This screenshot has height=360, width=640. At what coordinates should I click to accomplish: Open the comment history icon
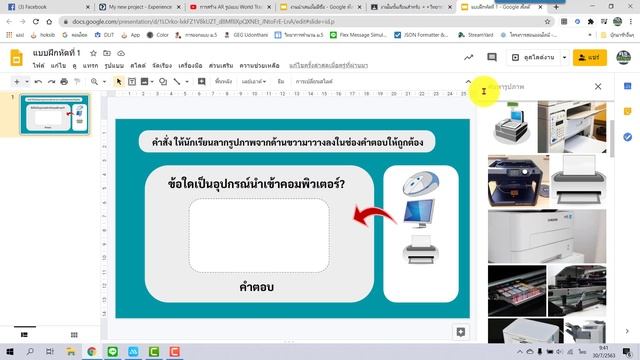coord(492,58)
